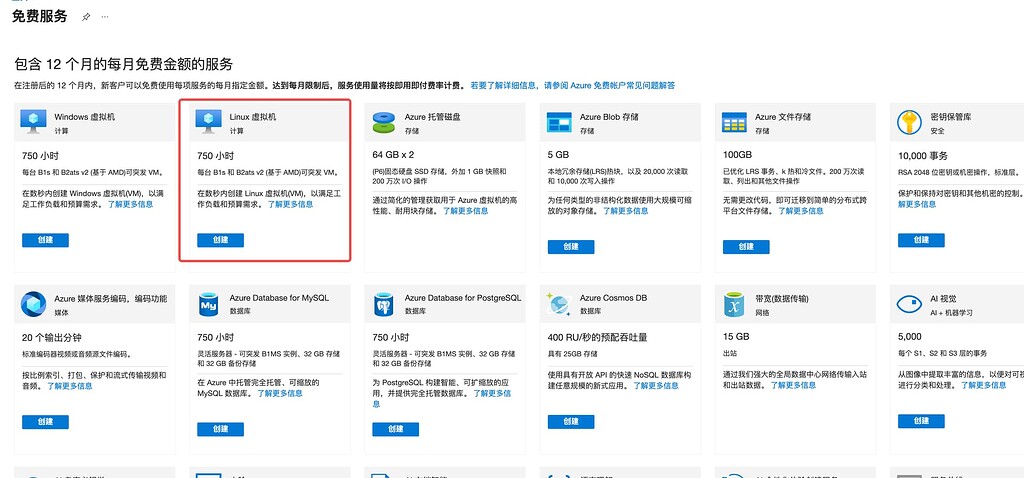Click the 64 GB x 2 amount text

click(393, 155)
